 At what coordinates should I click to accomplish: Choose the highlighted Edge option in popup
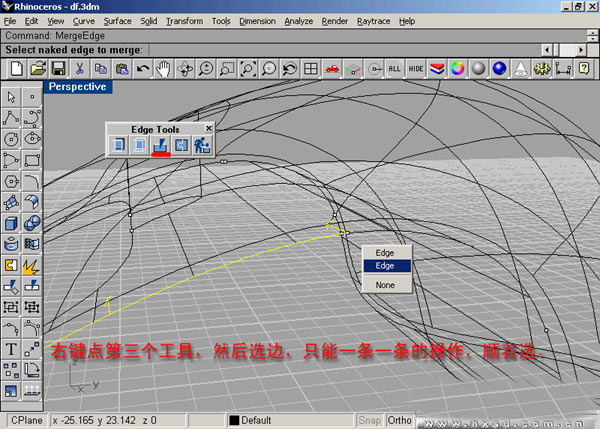pyautogui.click(x=385, y=266)
